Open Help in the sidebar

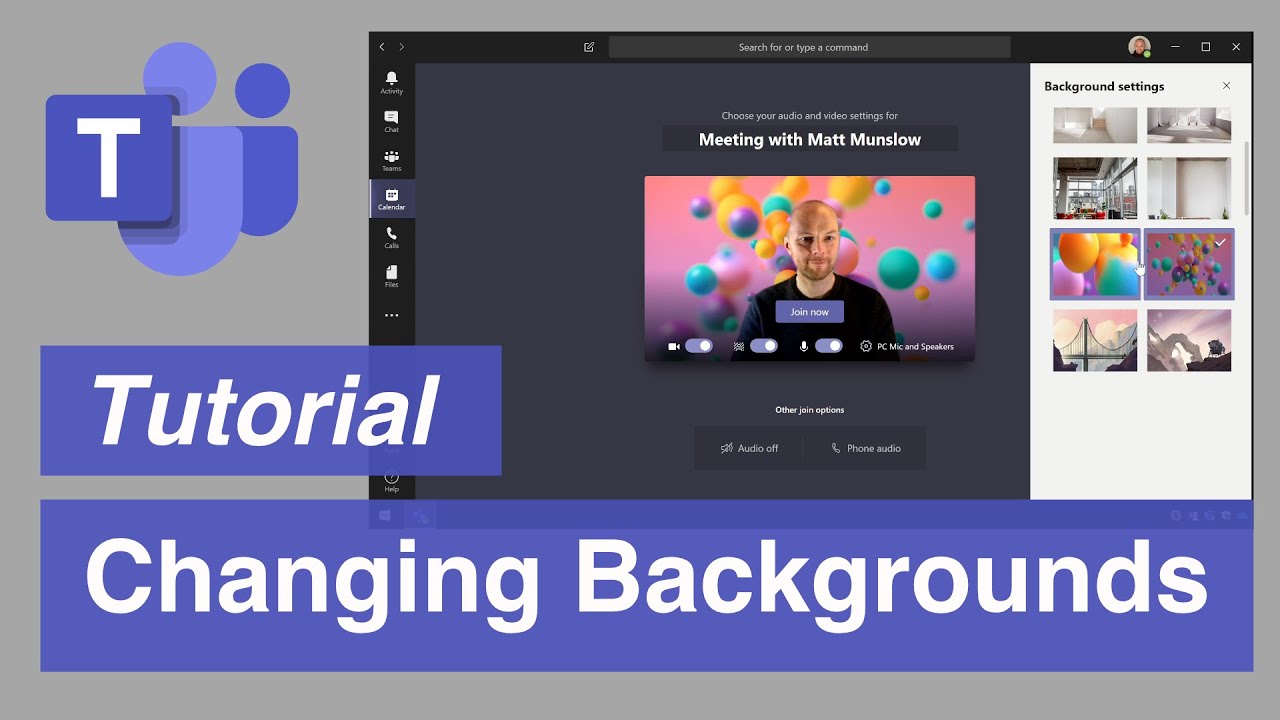click(x=391, y=482)
